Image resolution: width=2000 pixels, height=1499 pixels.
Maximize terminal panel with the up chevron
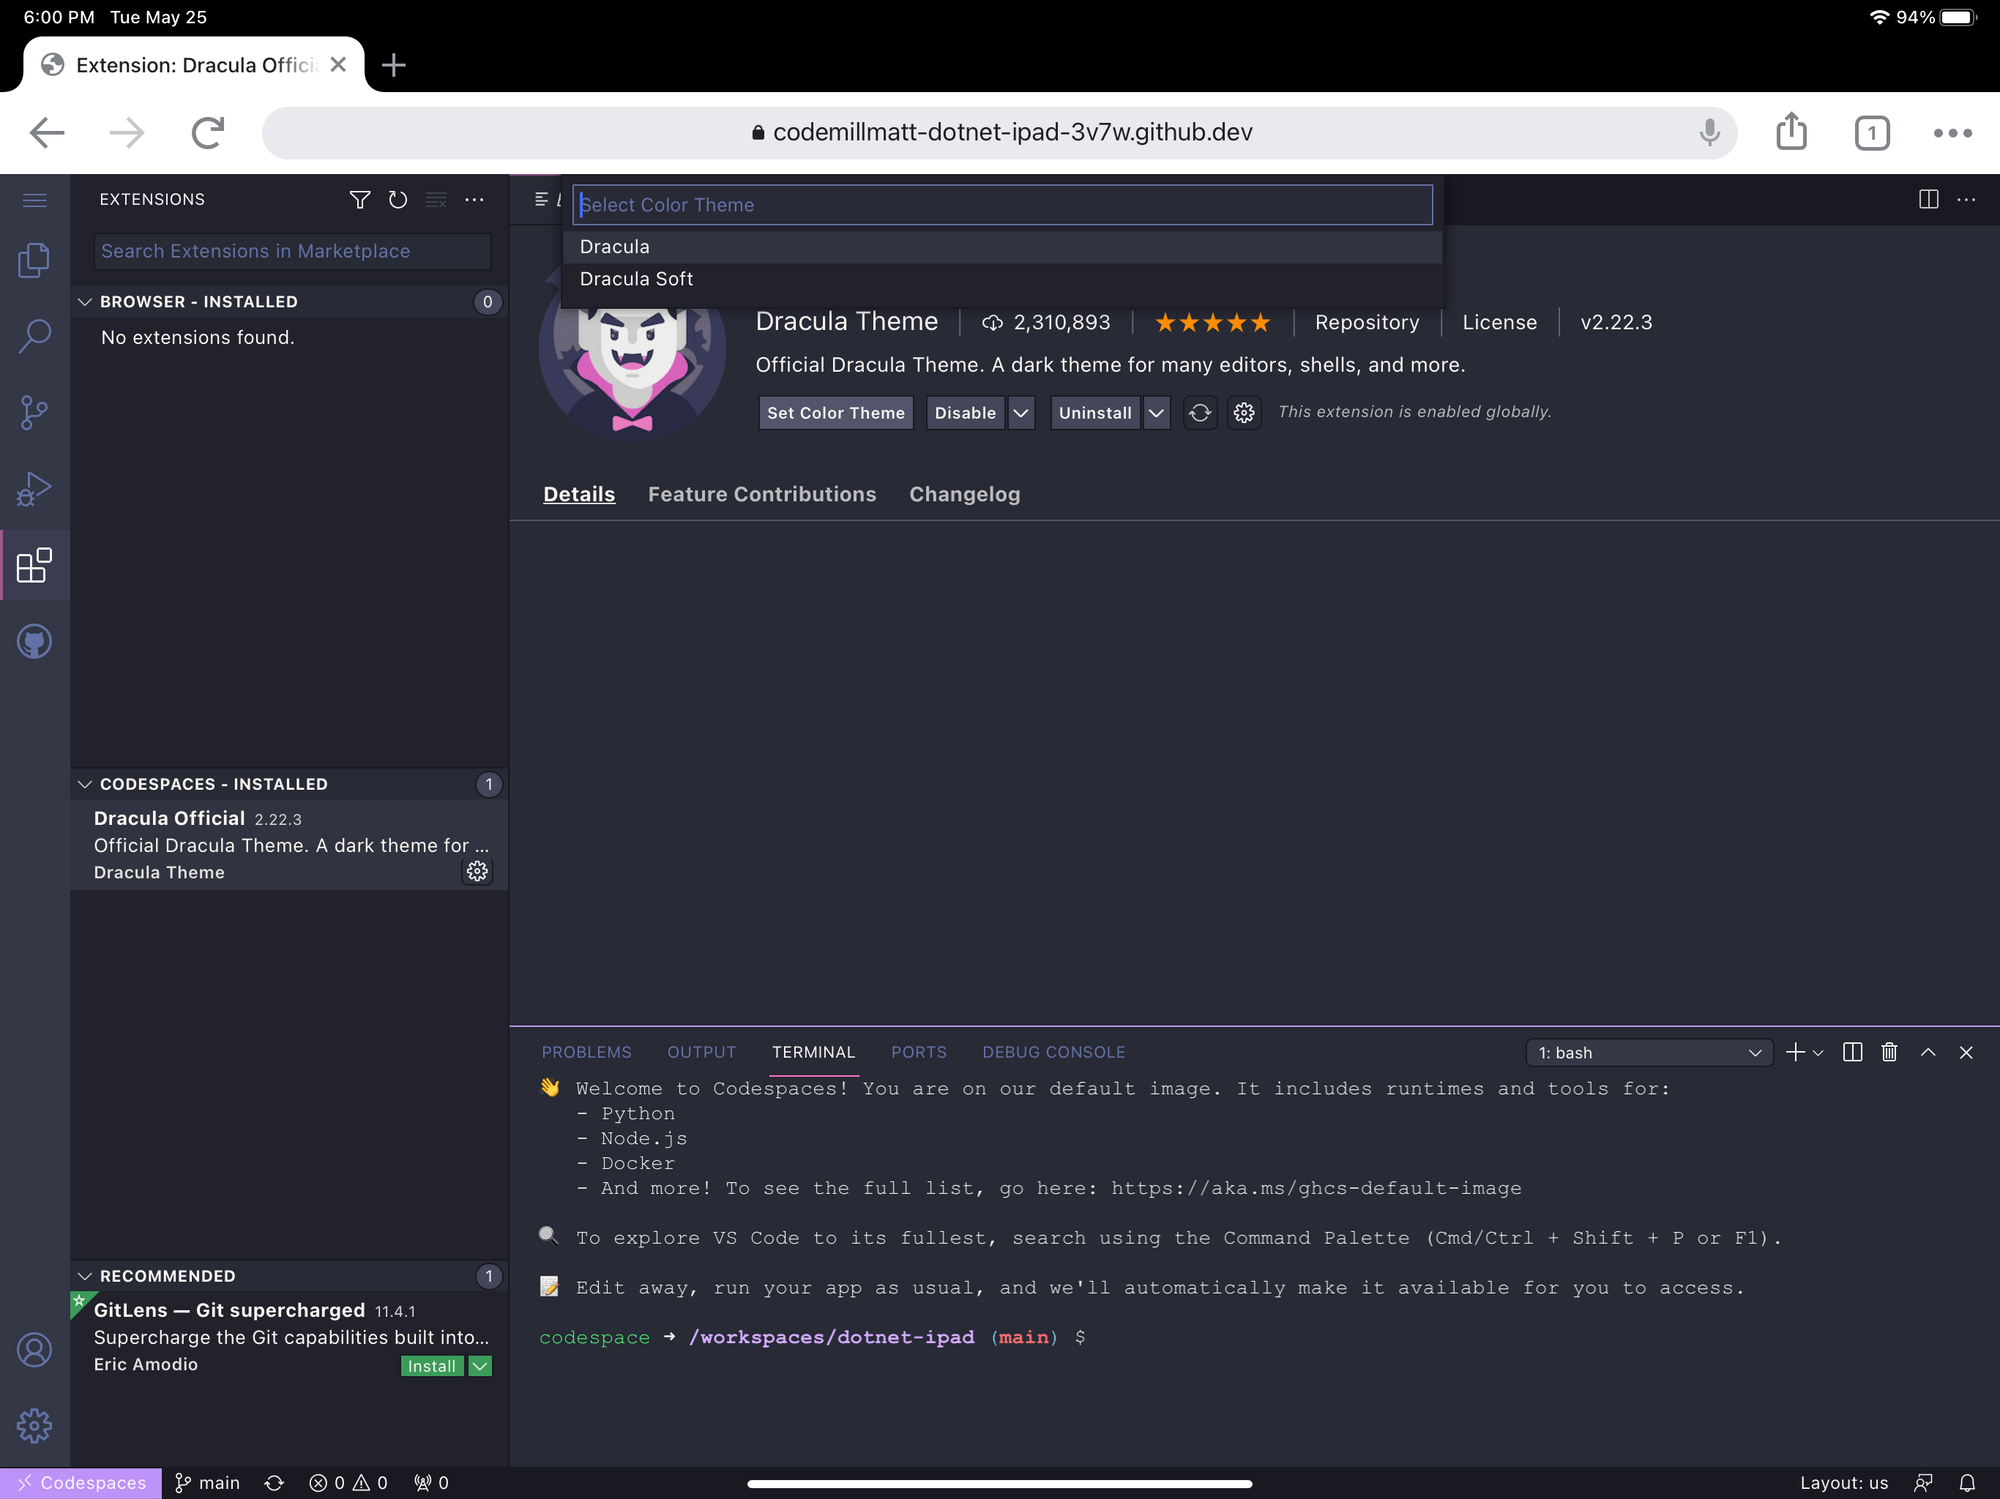click(1928, 1052)
